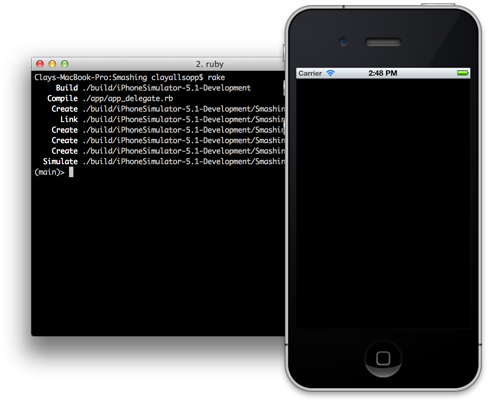Screen dimensions: 500x400
Task: Tap the black app screen in simulator
Action: tap(383, 204)
